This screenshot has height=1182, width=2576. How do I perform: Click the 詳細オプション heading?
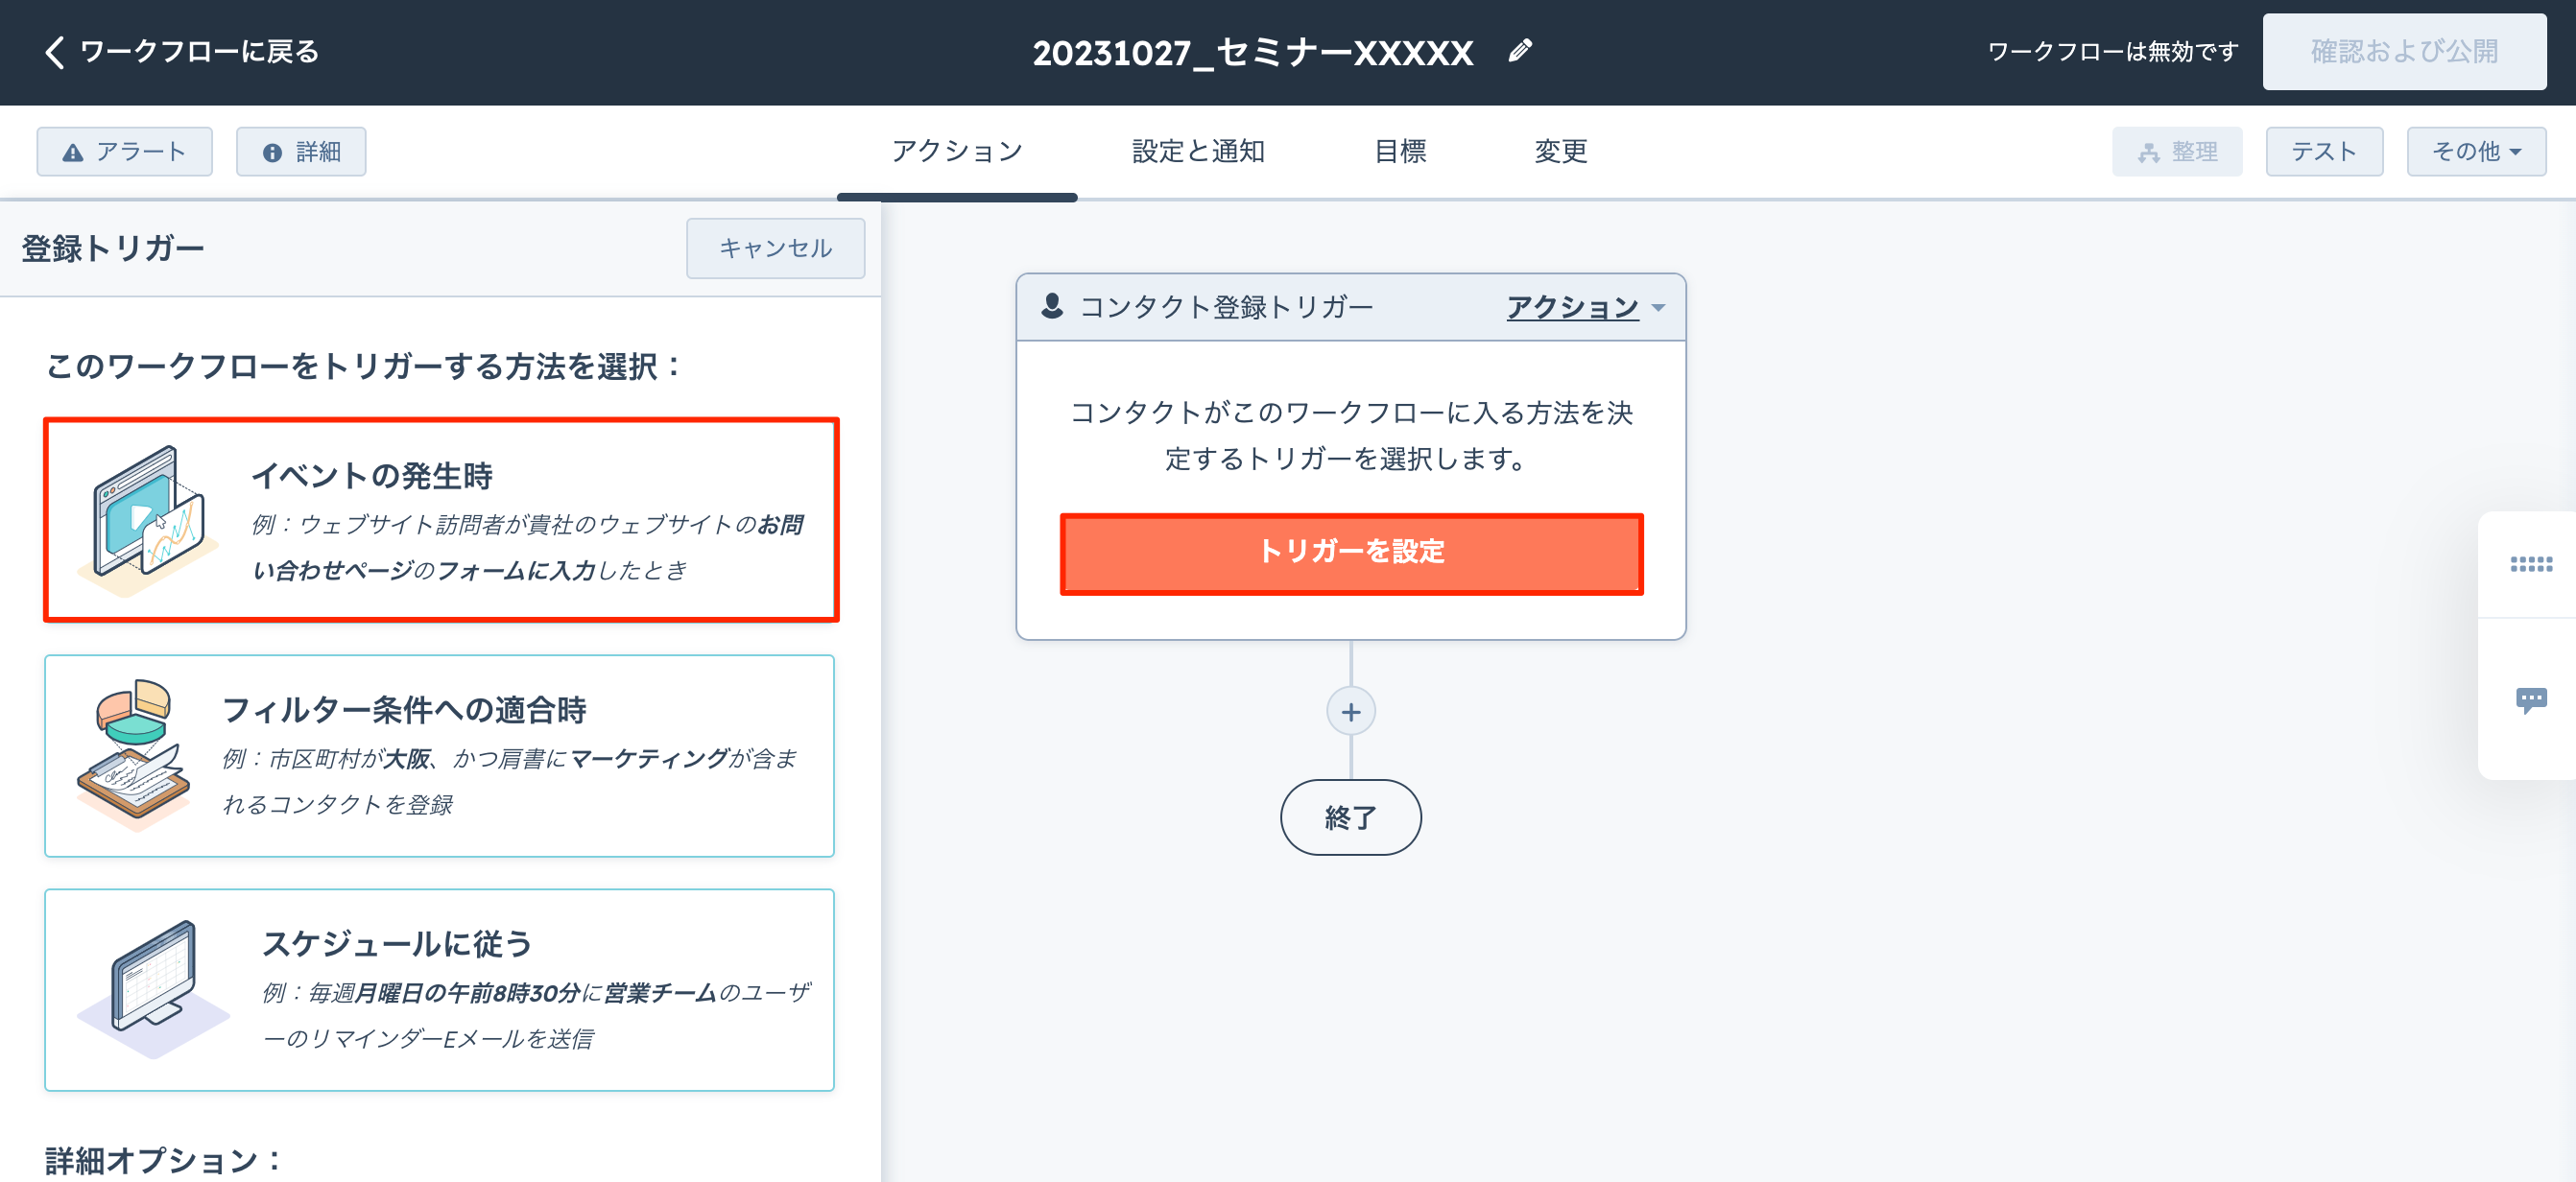pos(166,1160)
